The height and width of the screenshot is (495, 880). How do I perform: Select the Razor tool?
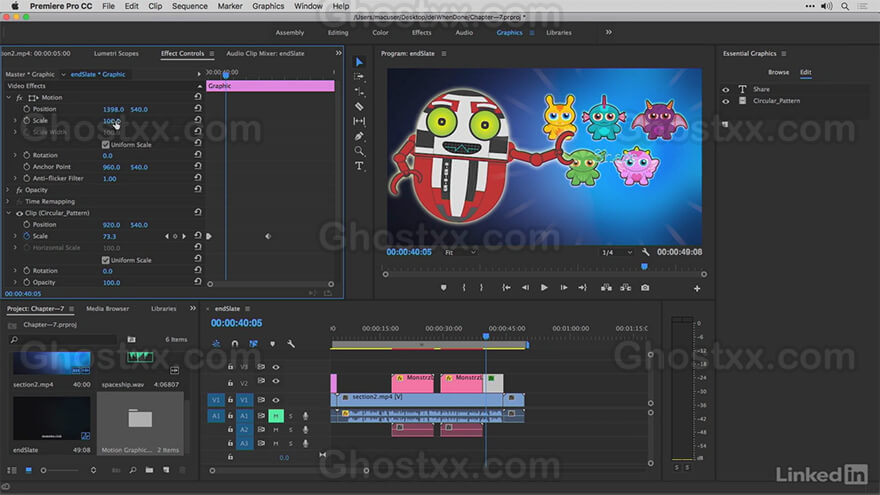(359, 106)
